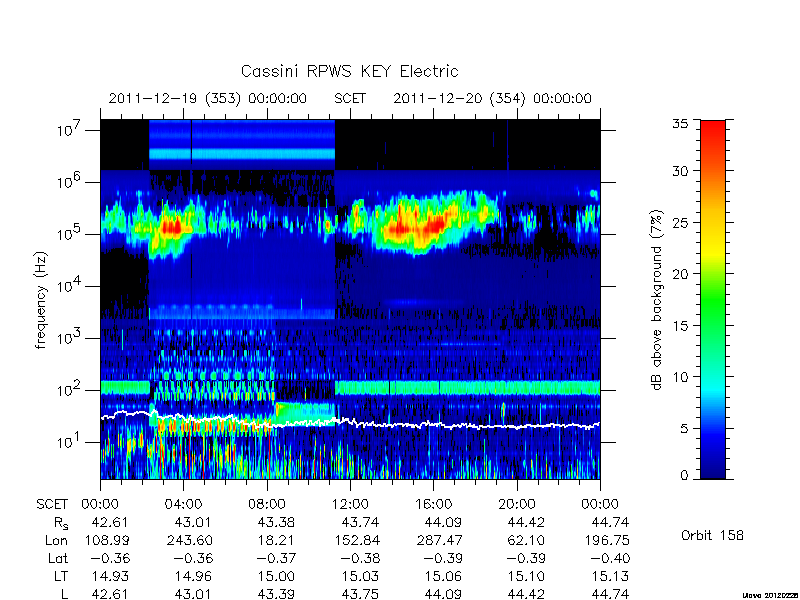Click the 10^1 frequency tick label
The width and height of the screenshot is (800, 600).
pos(70,440)
